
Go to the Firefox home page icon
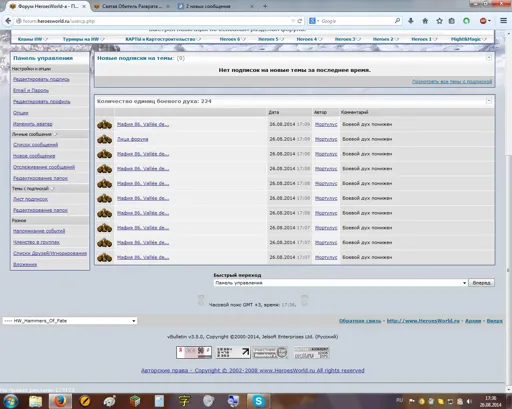(425, 21)
